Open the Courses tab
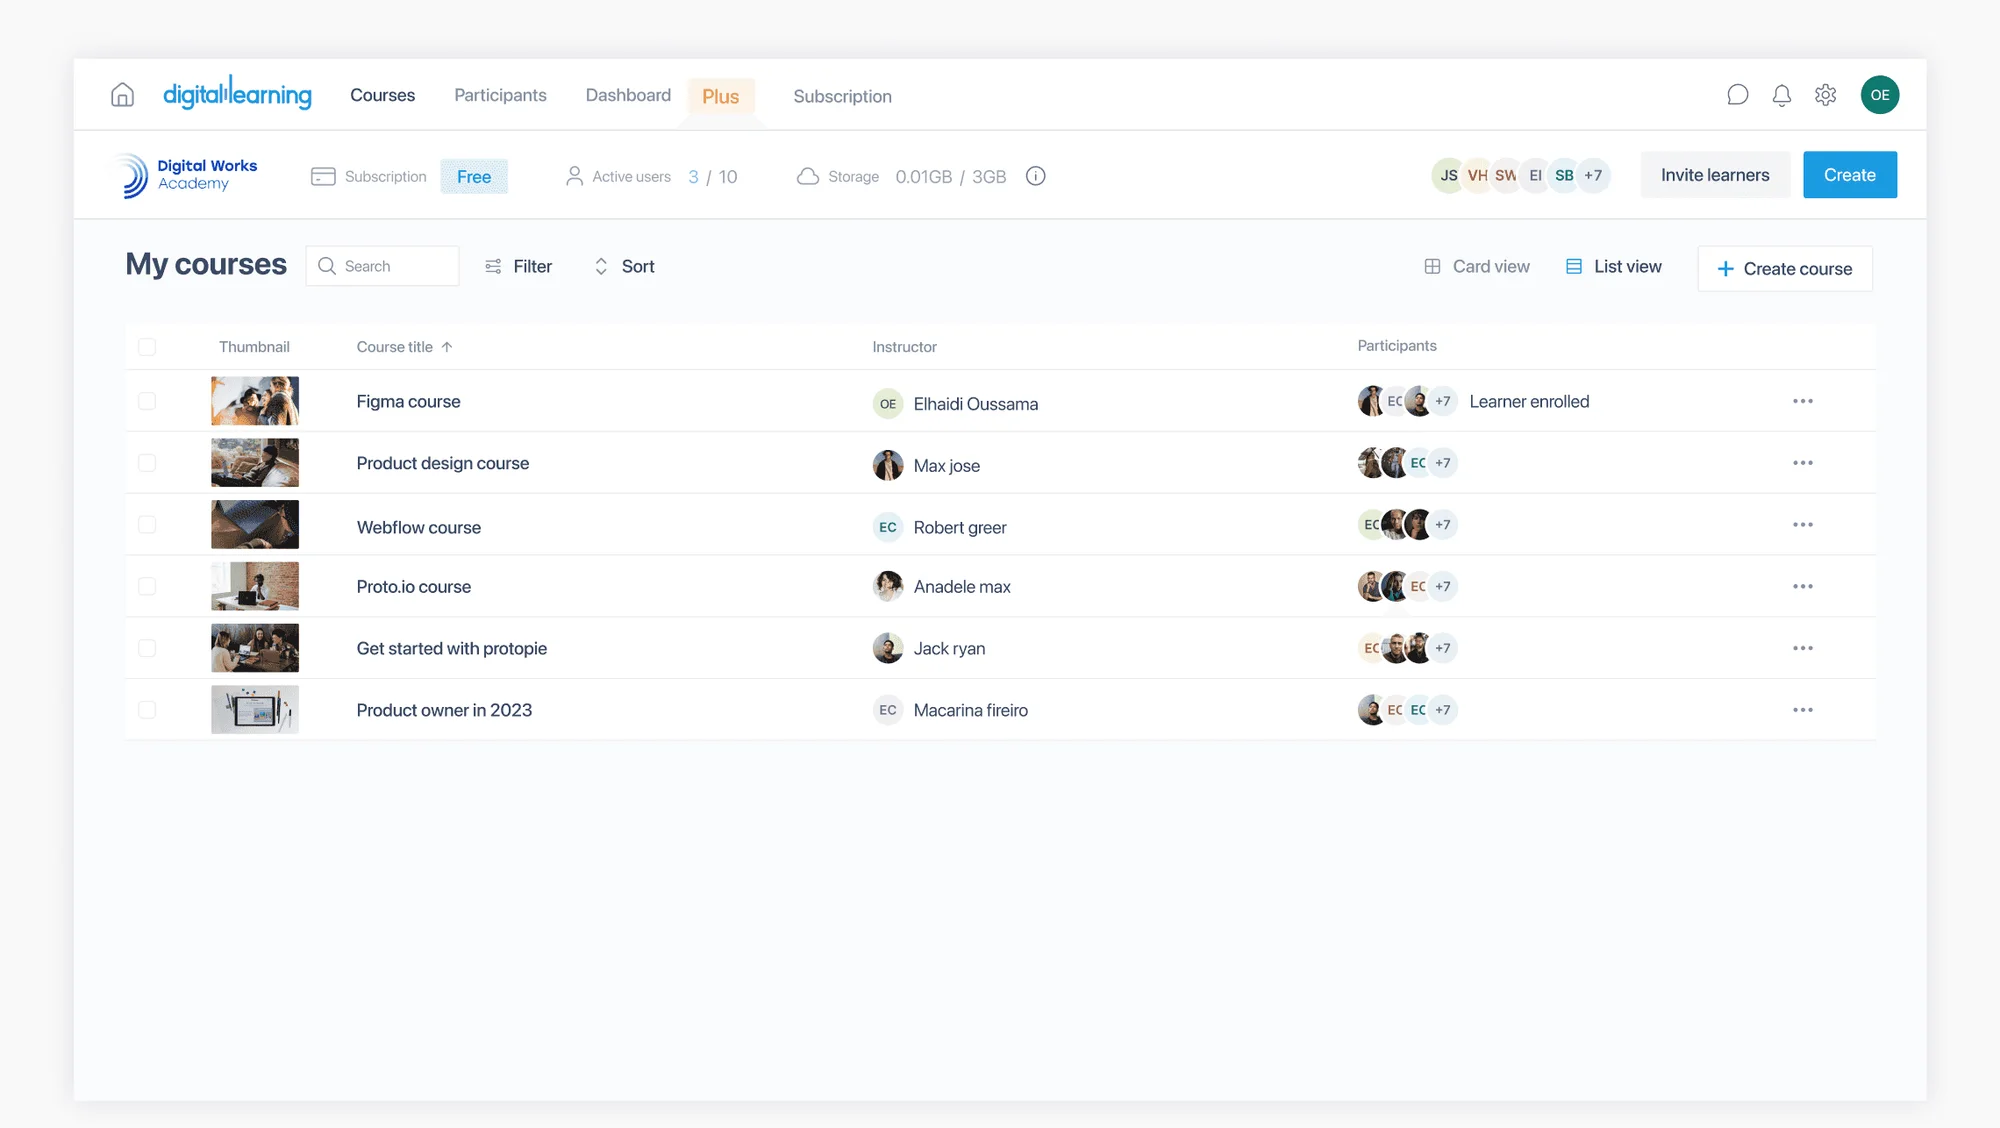This screenshot has width=2000, height=1128. (382, 95)
